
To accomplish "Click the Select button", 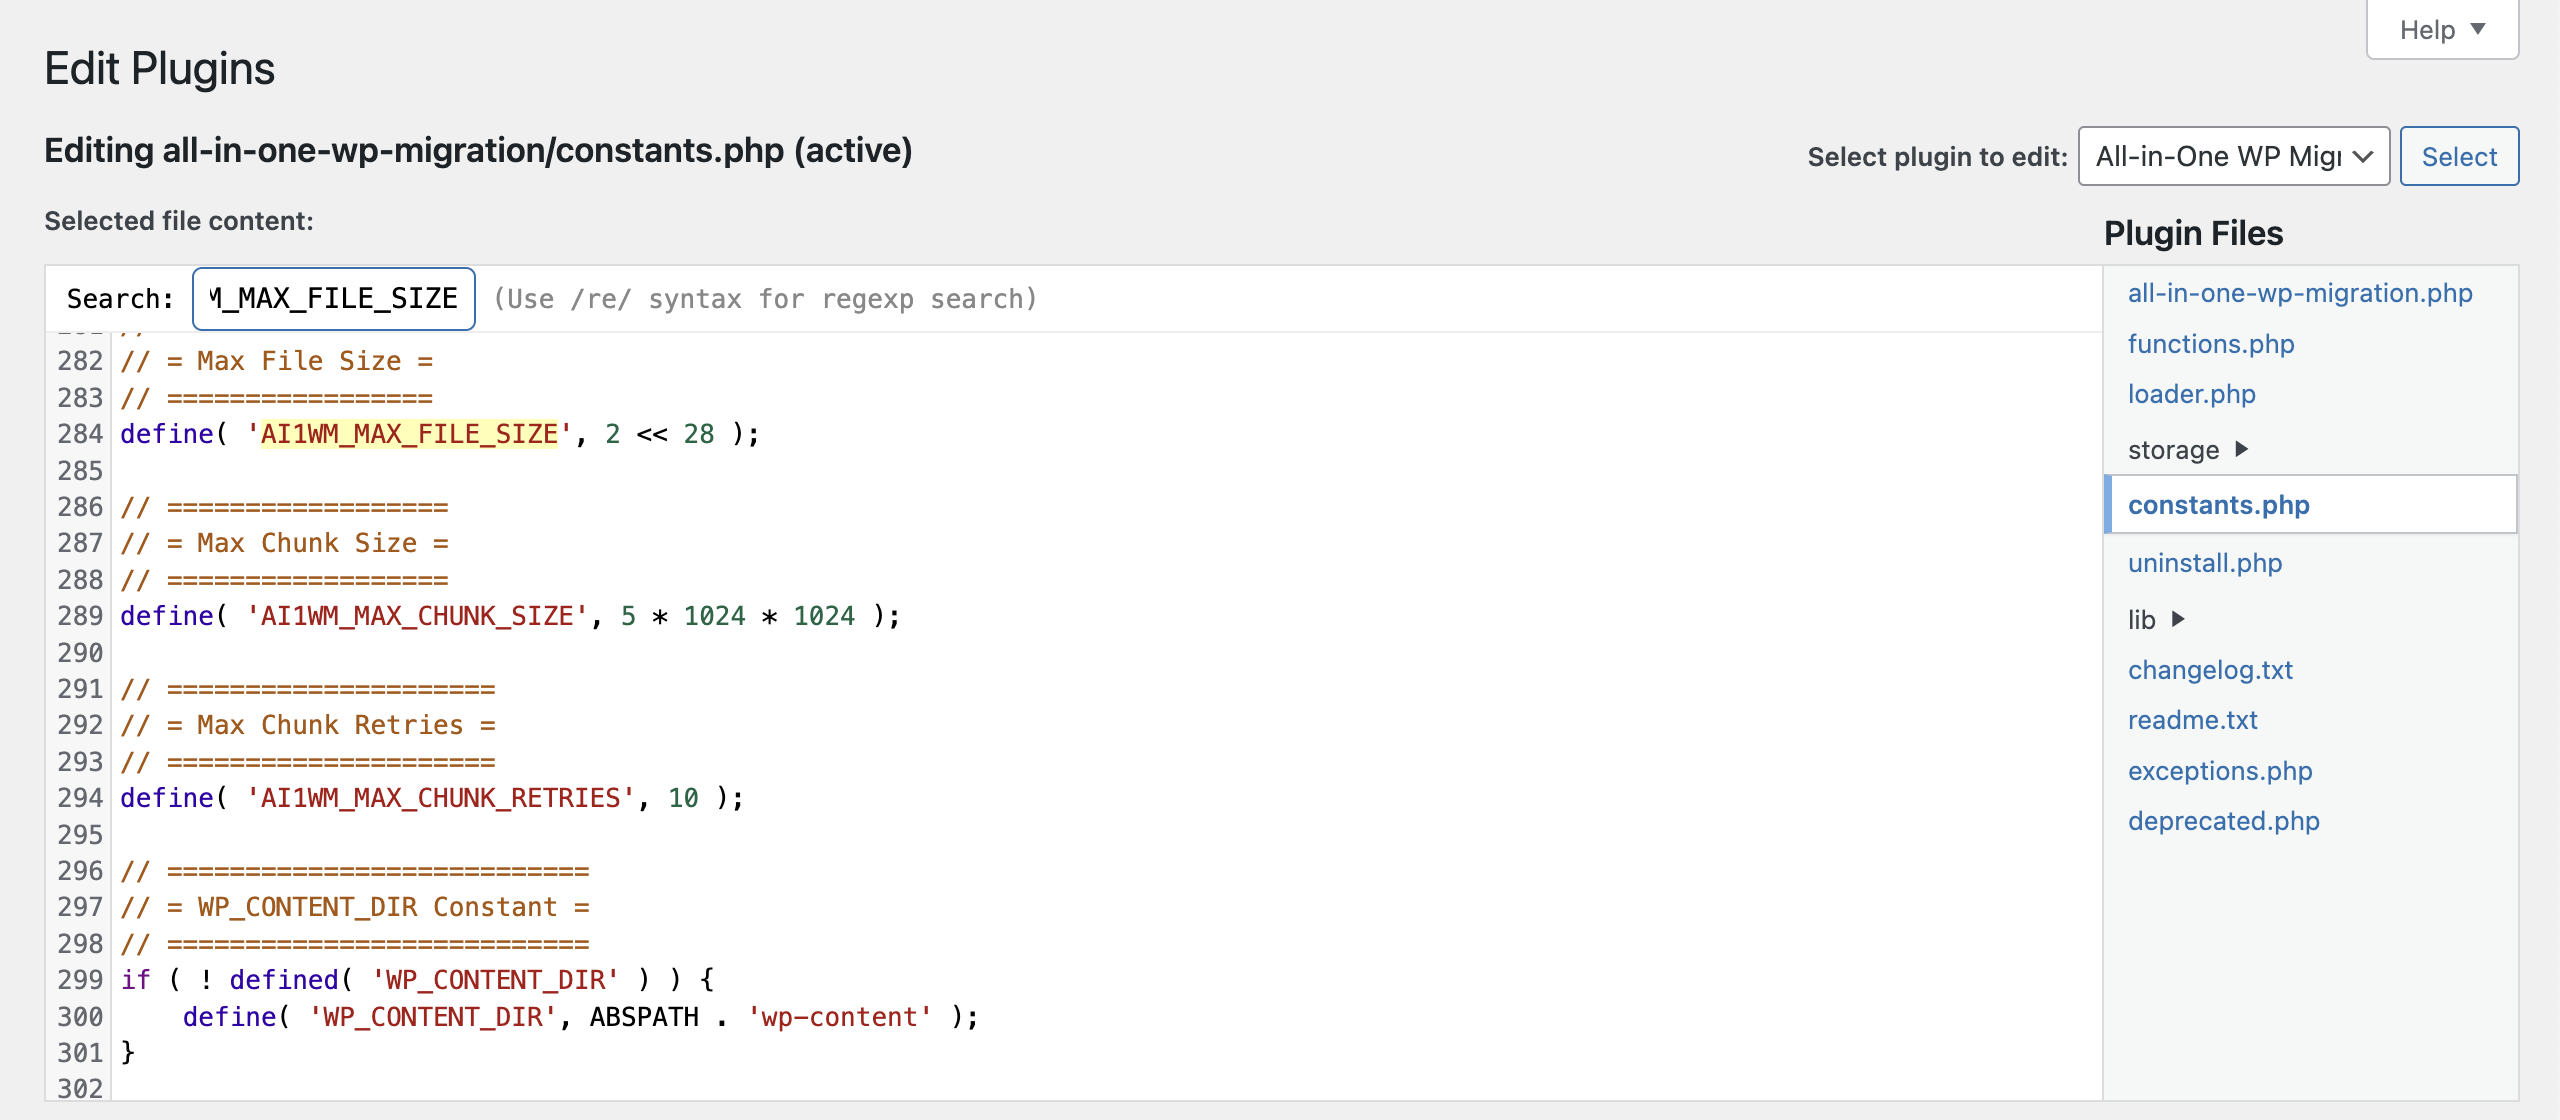I will [2458, 156].
